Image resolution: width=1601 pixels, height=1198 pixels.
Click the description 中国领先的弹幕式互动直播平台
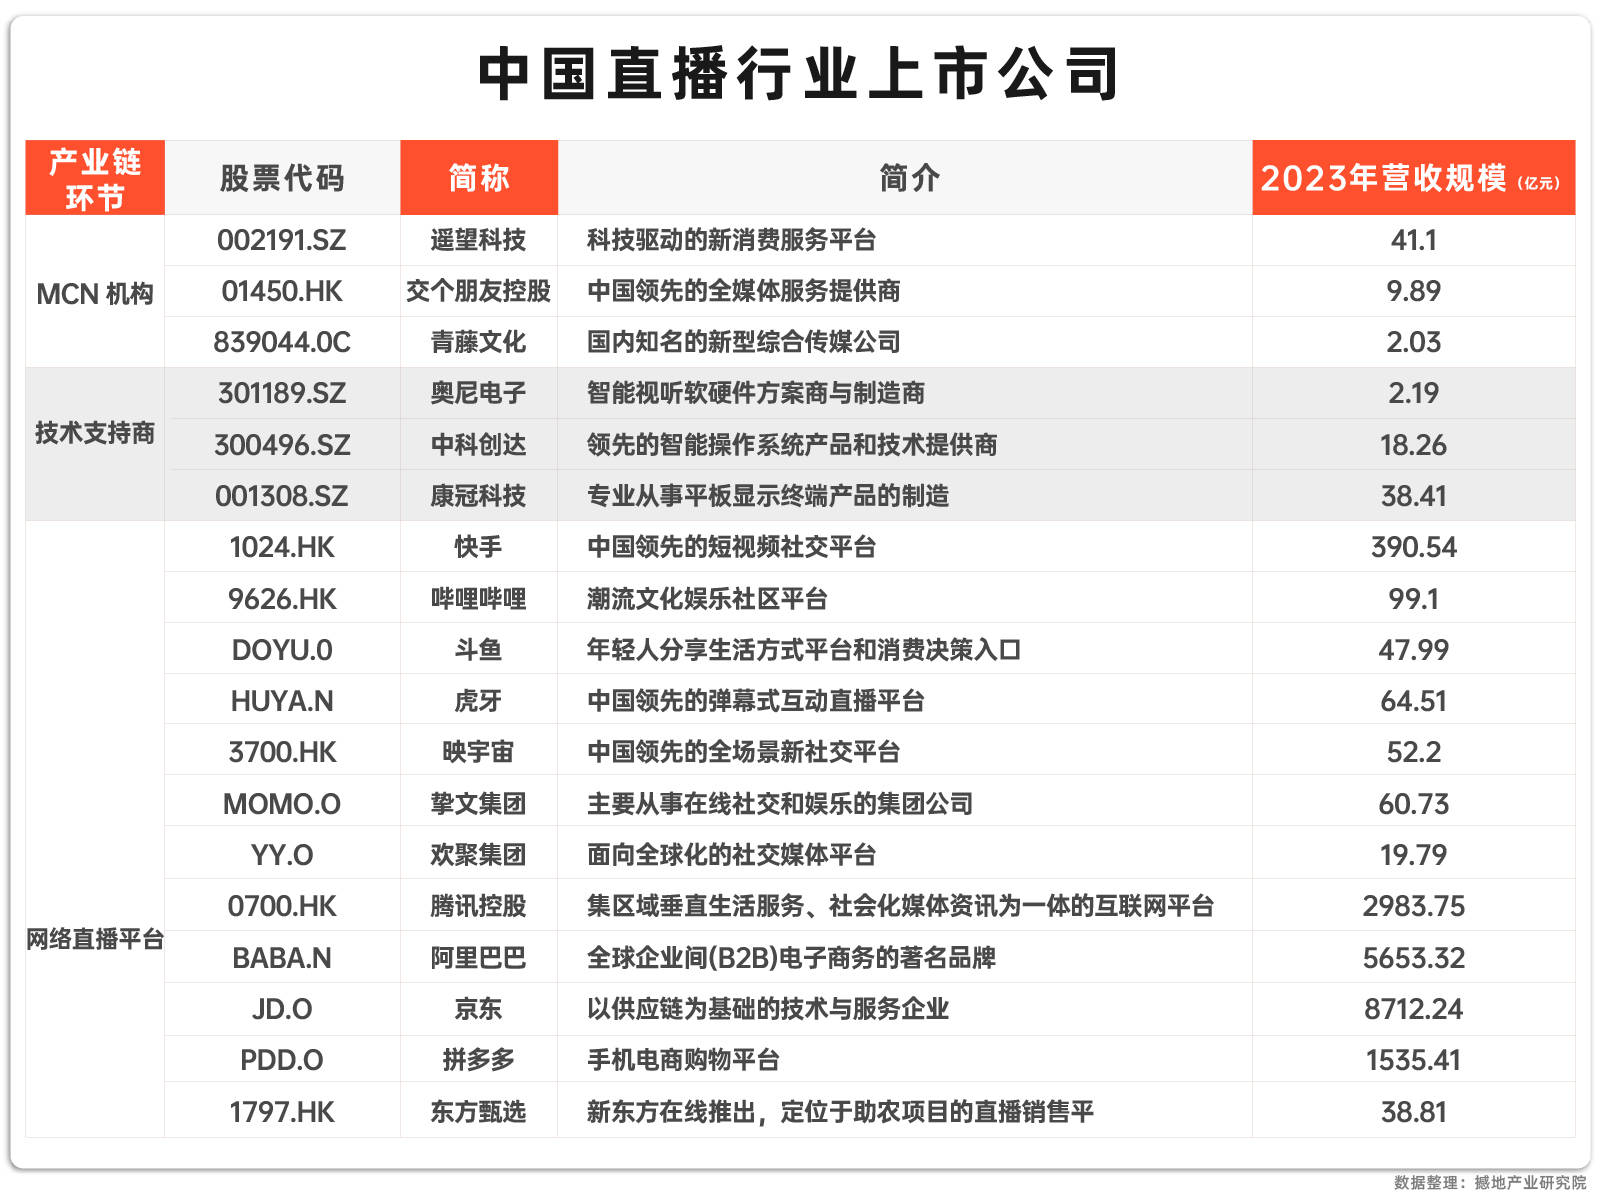pos(756,701)
